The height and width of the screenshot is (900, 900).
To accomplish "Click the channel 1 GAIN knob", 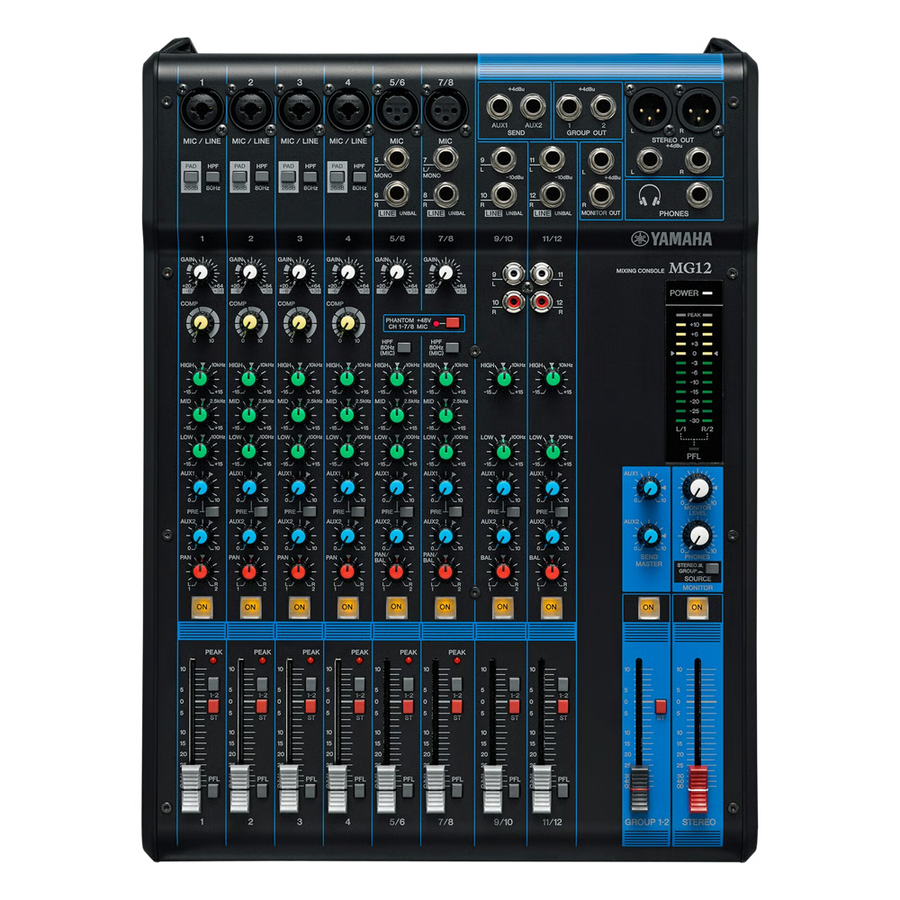I will pyautogui.click(x=200, y=273).
